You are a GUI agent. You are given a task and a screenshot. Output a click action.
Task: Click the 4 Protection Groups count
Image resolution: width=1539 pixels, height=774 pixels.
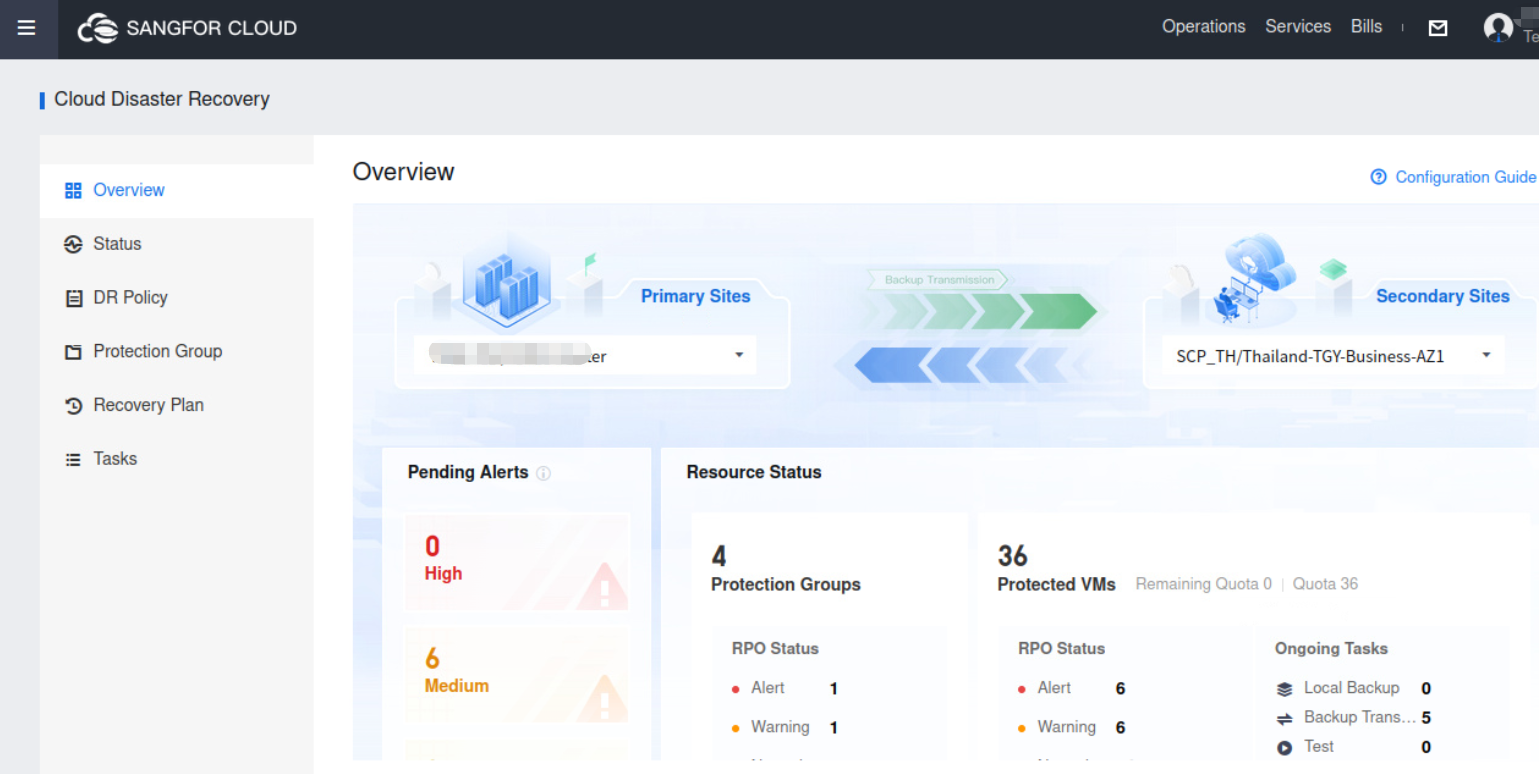click(x=719, y=556)
